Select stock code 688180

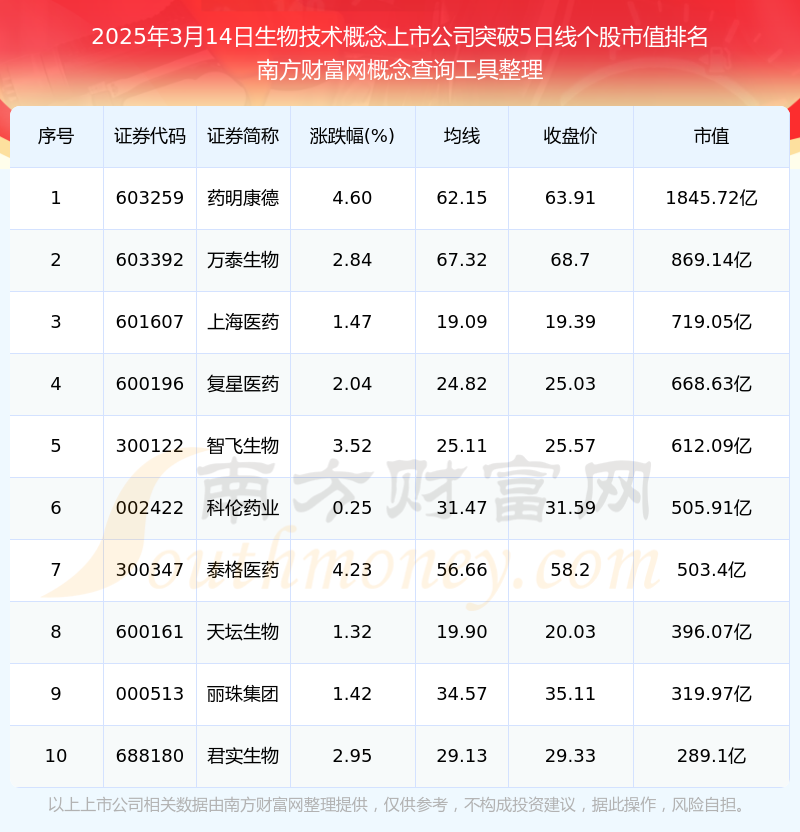click(x=150, y=756)
